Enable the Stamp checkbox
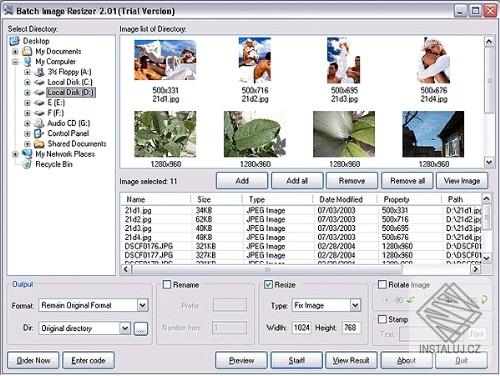Image resolution: width=500 pixels, height=376 pixels. pyautogui.click(x=382, y=319)
